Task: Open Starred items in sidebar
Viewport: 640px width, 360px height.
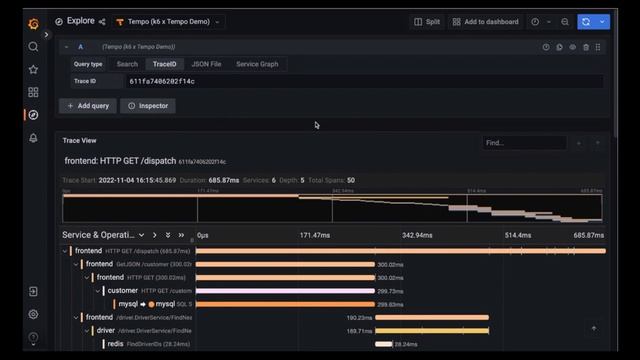Action: click(x=33, y=69)
